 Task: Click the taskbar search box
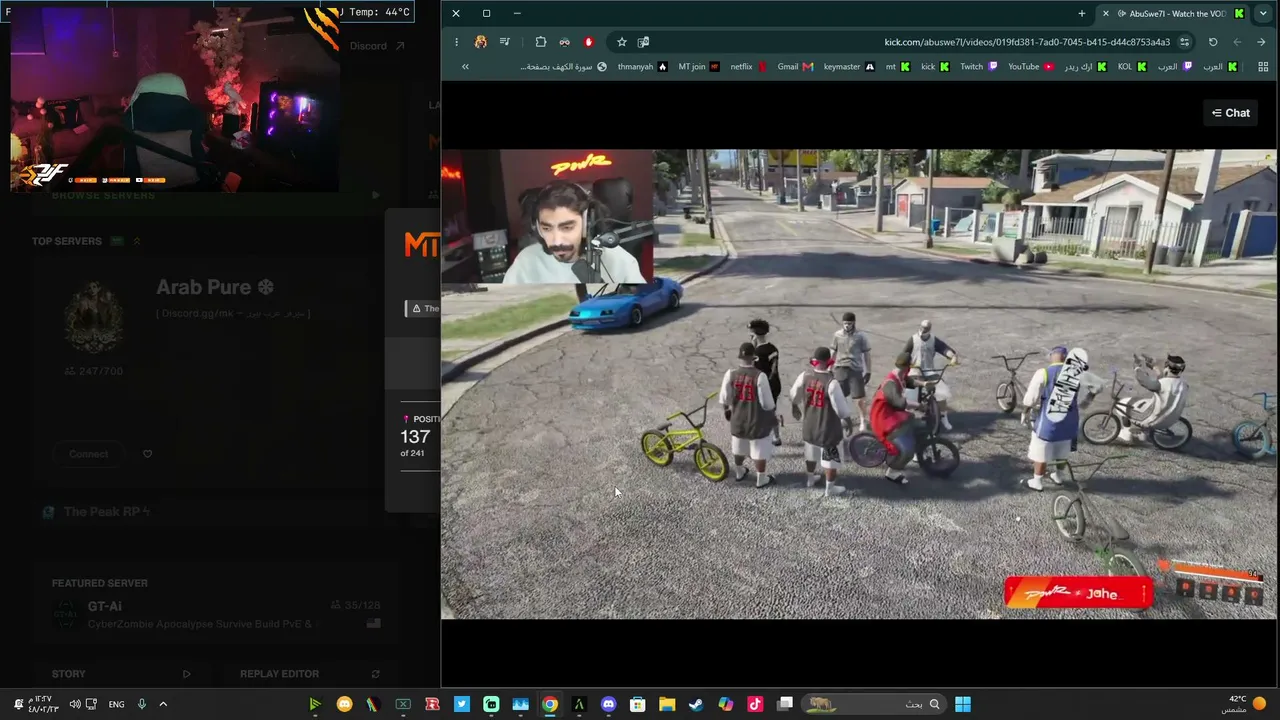click(x=873, y=704)
